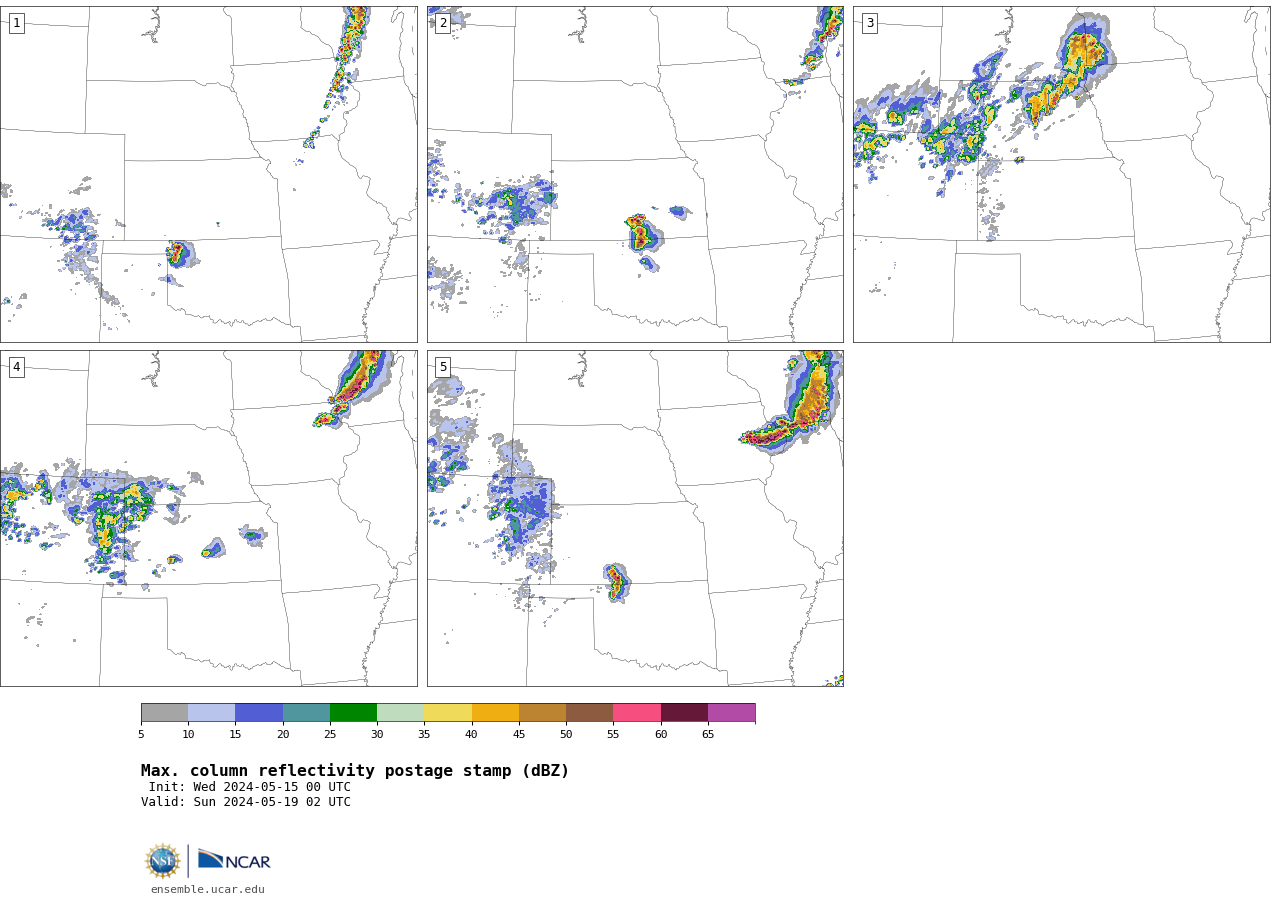Open ensemble member 5 reflectivity map
Screen dimensions: 1280x901
[x=635, y=518]
